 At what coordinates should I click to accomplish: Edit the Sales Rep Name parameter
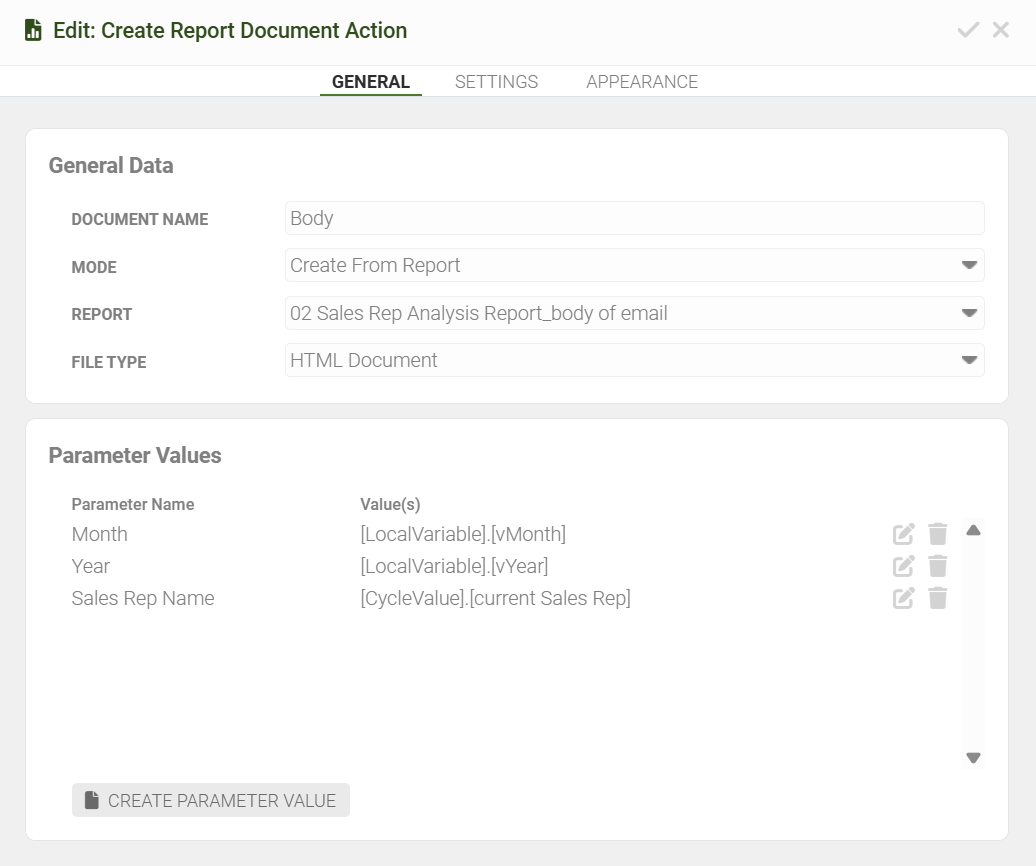click(x=903, y=598)
